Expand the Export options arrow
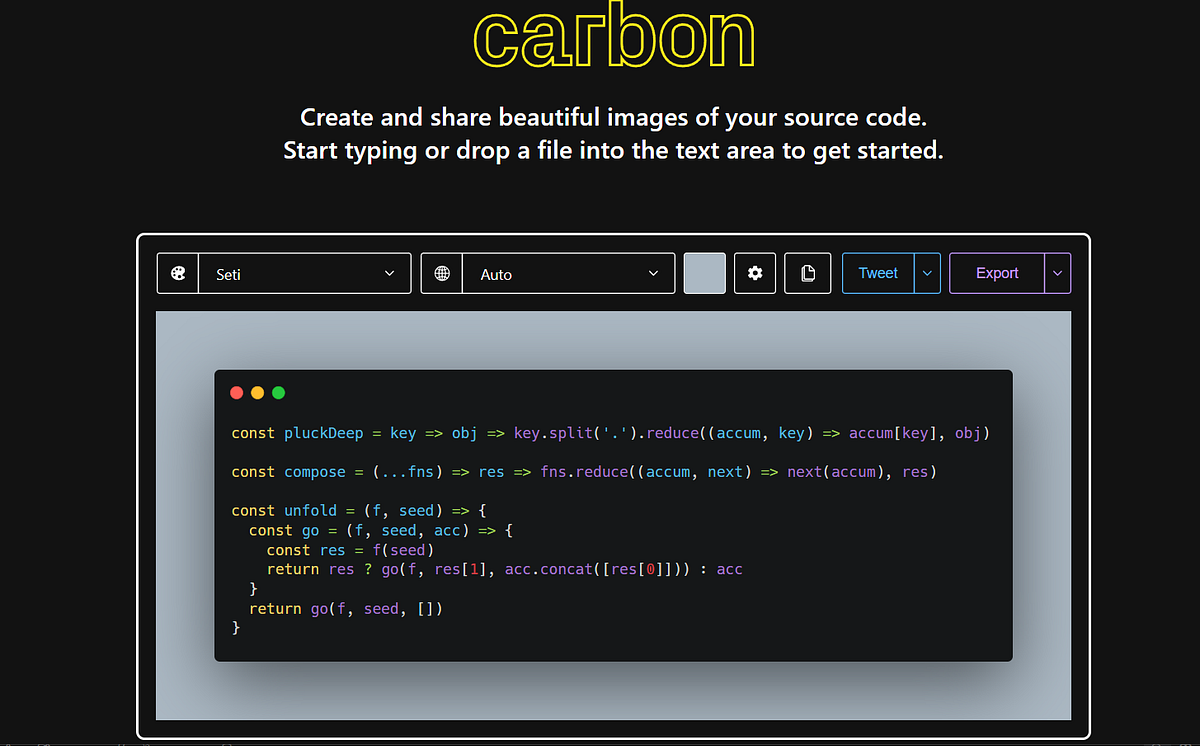Image resolution: width=1200 pixels, height=746 pixels. tap(1058, 273)
